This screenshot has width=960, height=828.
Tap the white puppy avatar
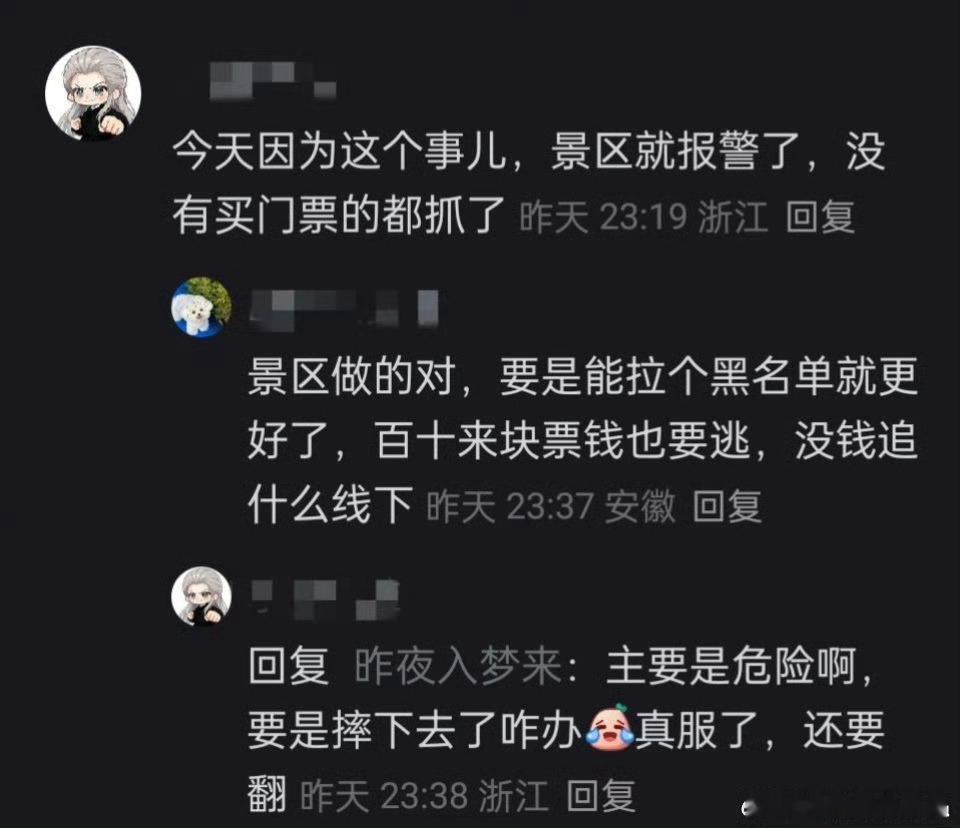click(201, 307)
